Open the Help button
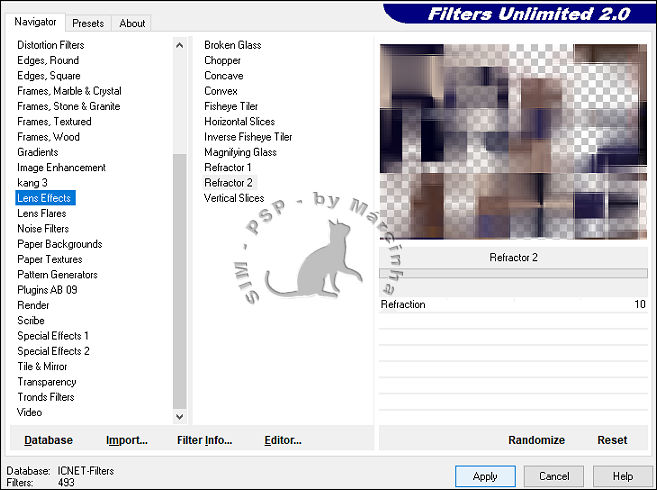This screenshot has height=490, width=657. 623,476
